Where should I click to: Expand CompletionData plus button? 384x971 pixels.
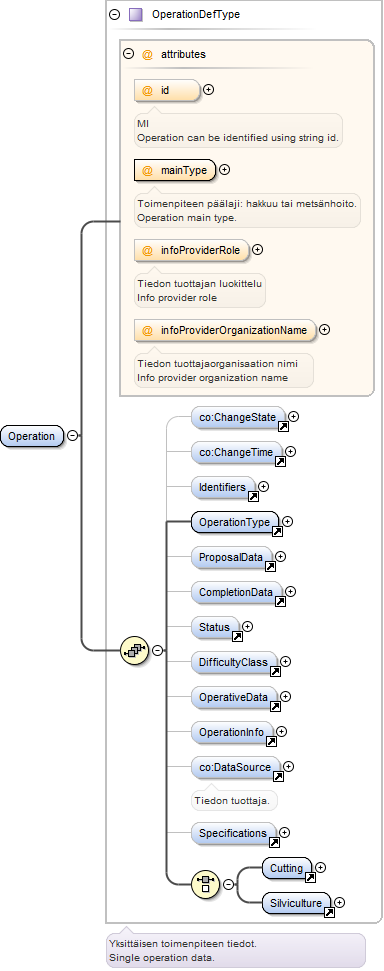click(x=290, y=591)
